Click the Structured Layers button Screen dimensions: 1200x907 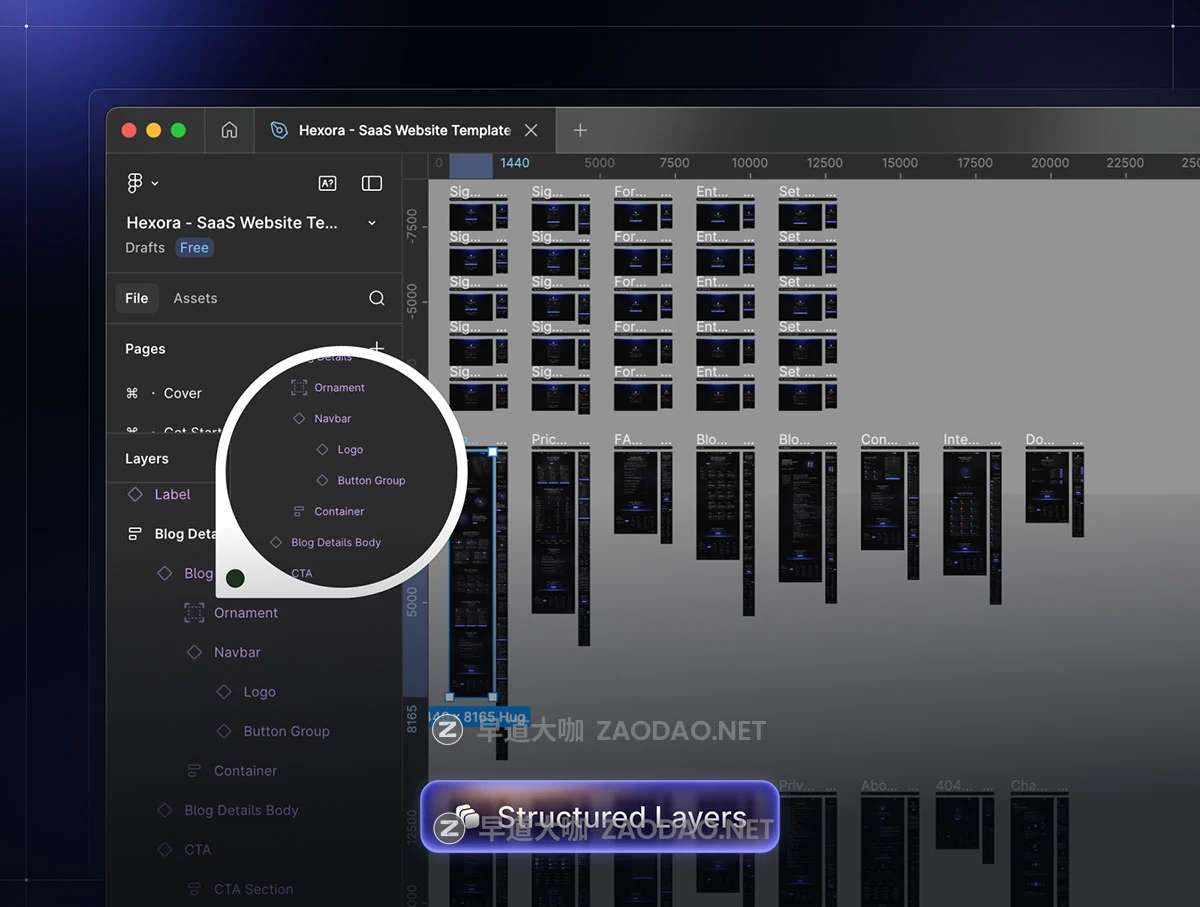pos(600,817)
